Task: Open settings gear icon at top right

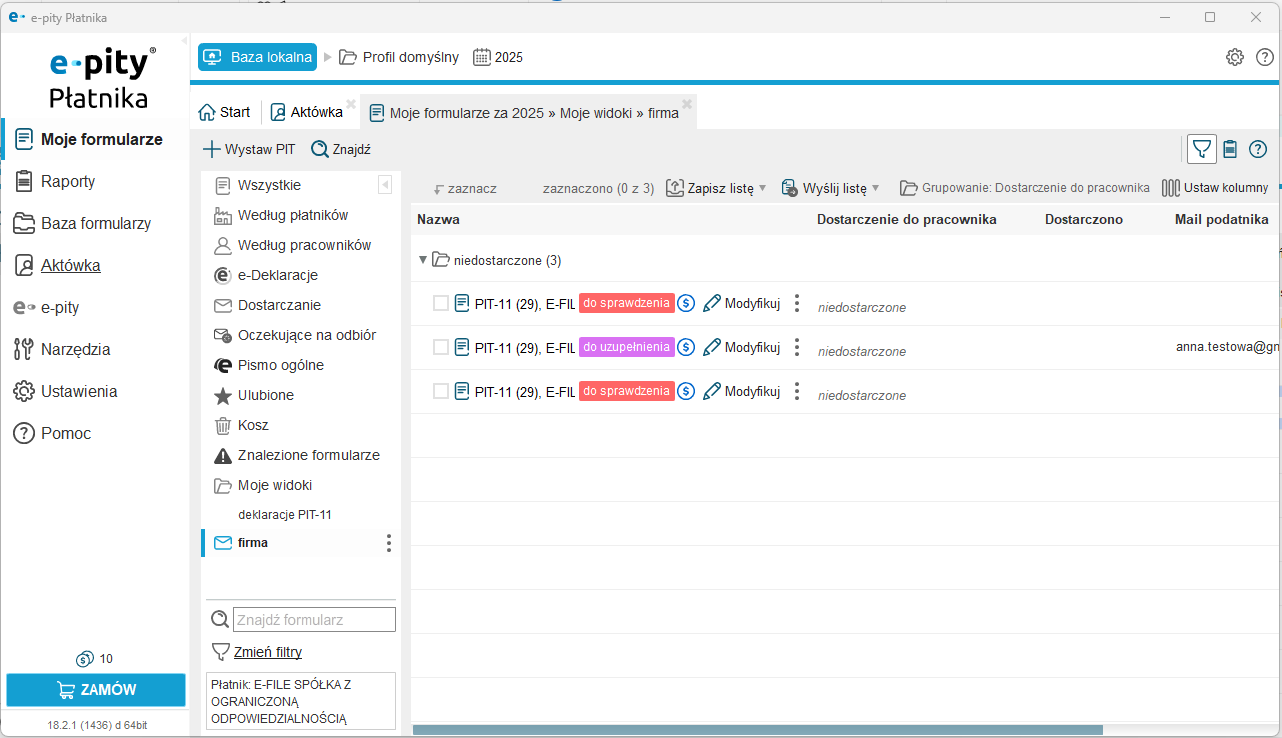Action: pyautogui.click(x=1235, y=57)
